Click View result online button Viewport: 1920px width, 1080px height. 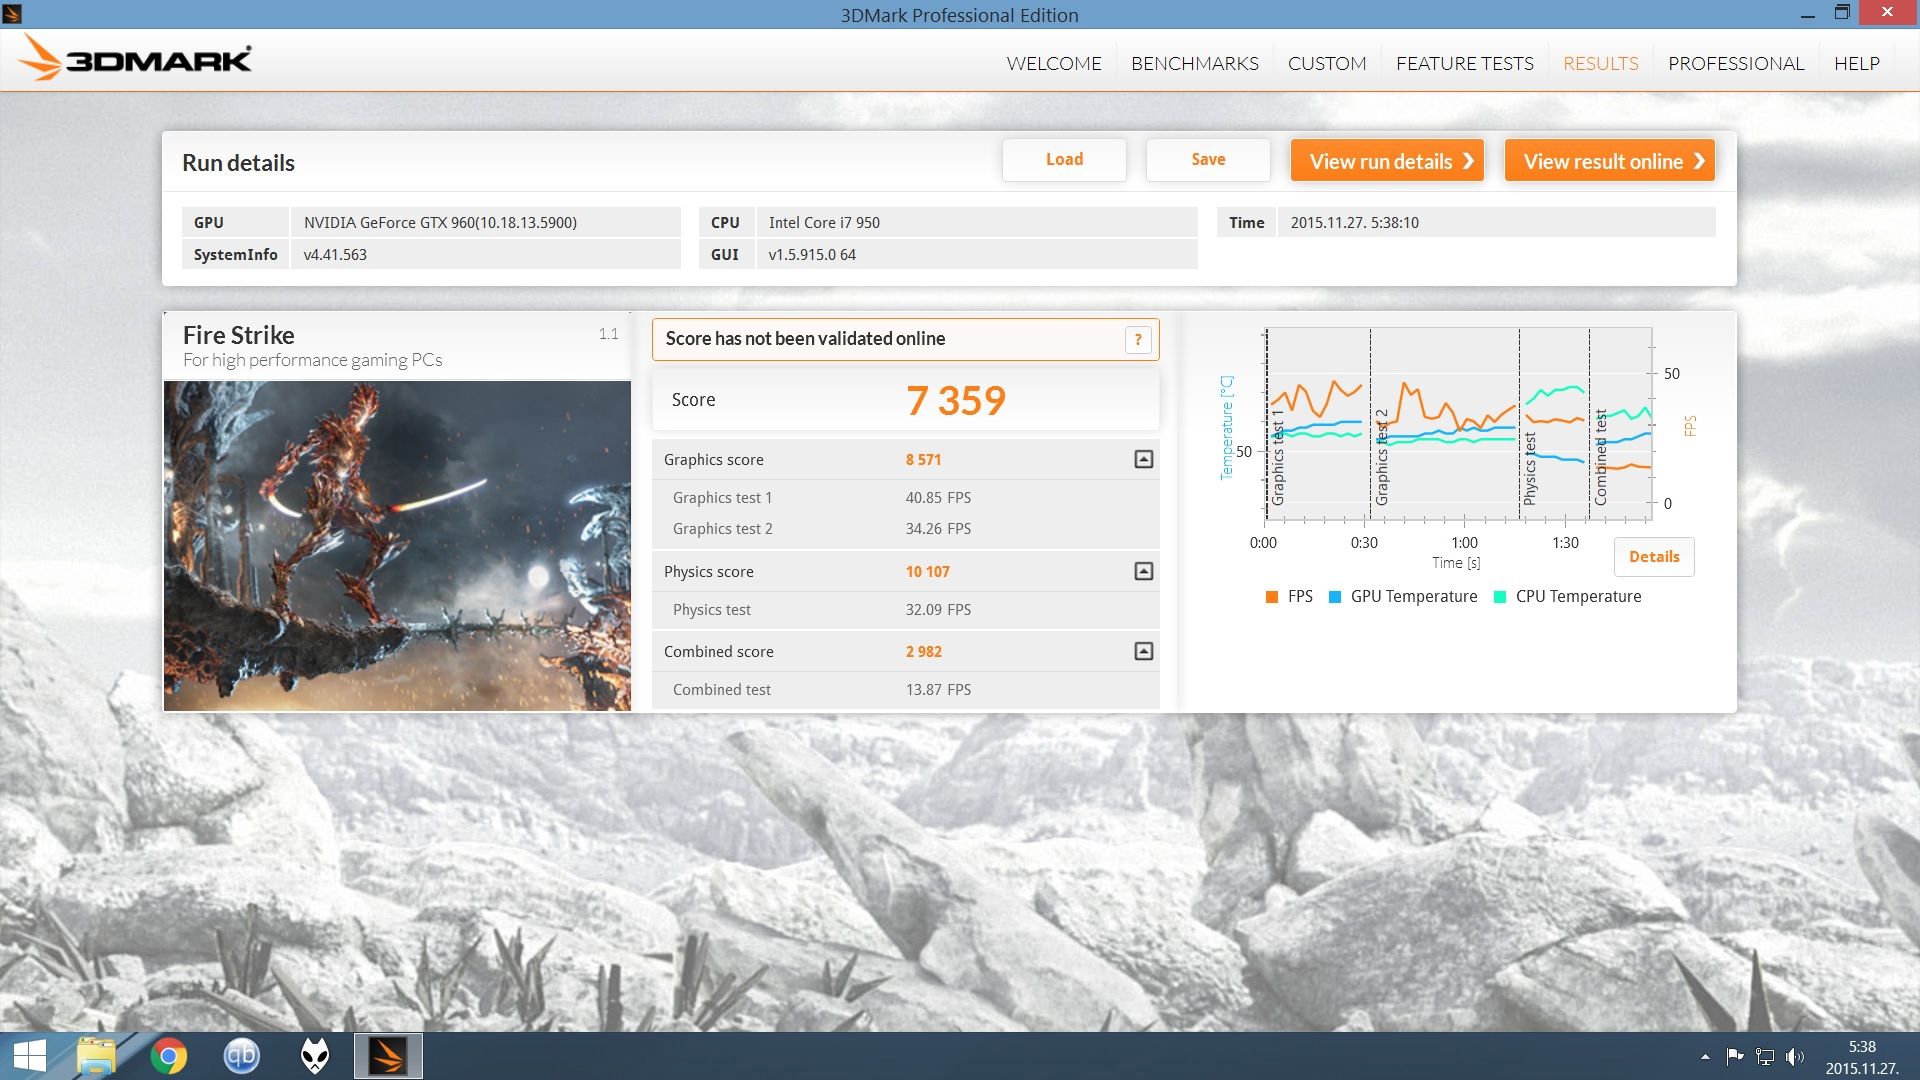[x=1609, y=161]
